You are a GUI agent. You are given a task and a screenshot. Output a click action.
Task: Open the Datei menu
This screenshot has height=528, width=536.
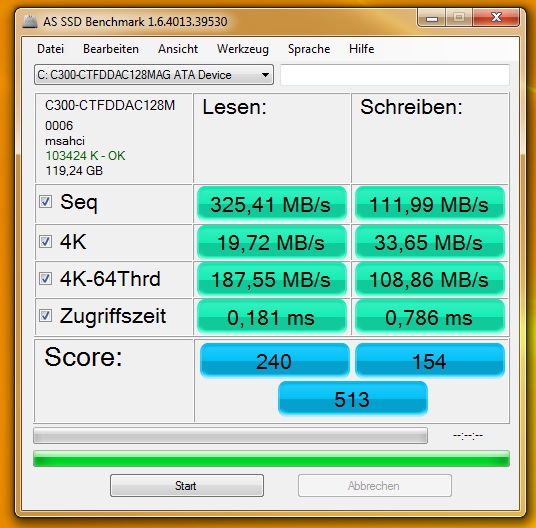coord(50,49)
